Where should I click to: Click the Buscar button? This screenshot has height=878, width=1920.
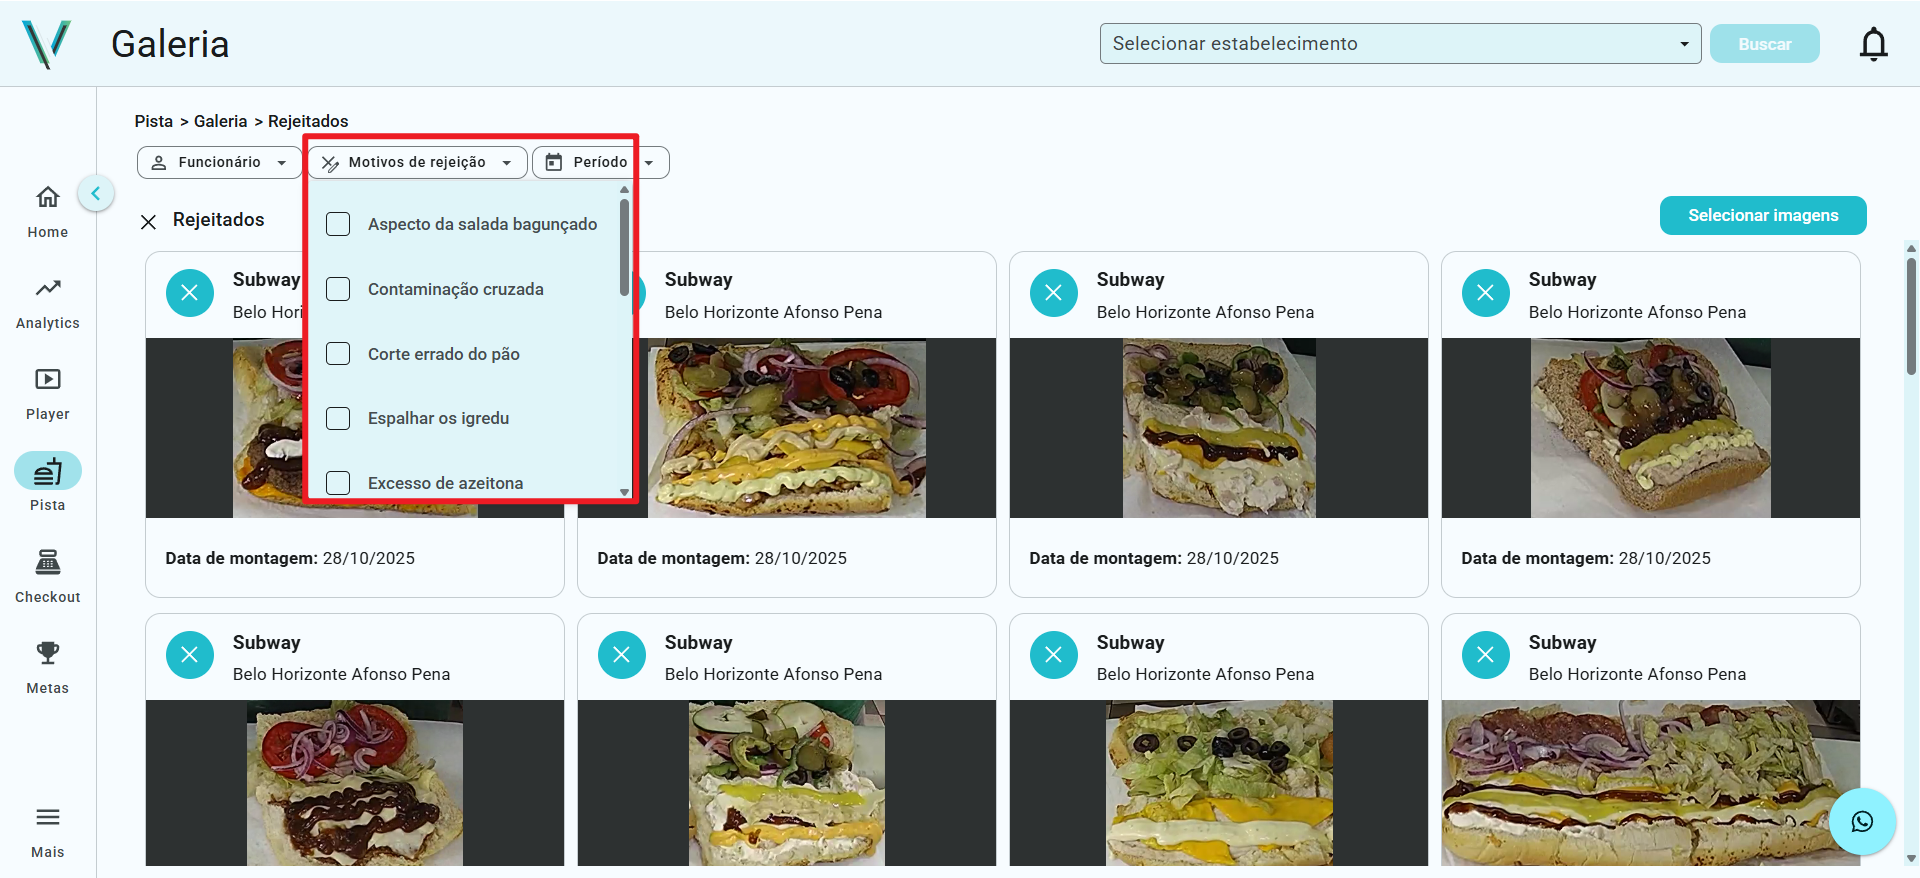(x=1764, y=44)
